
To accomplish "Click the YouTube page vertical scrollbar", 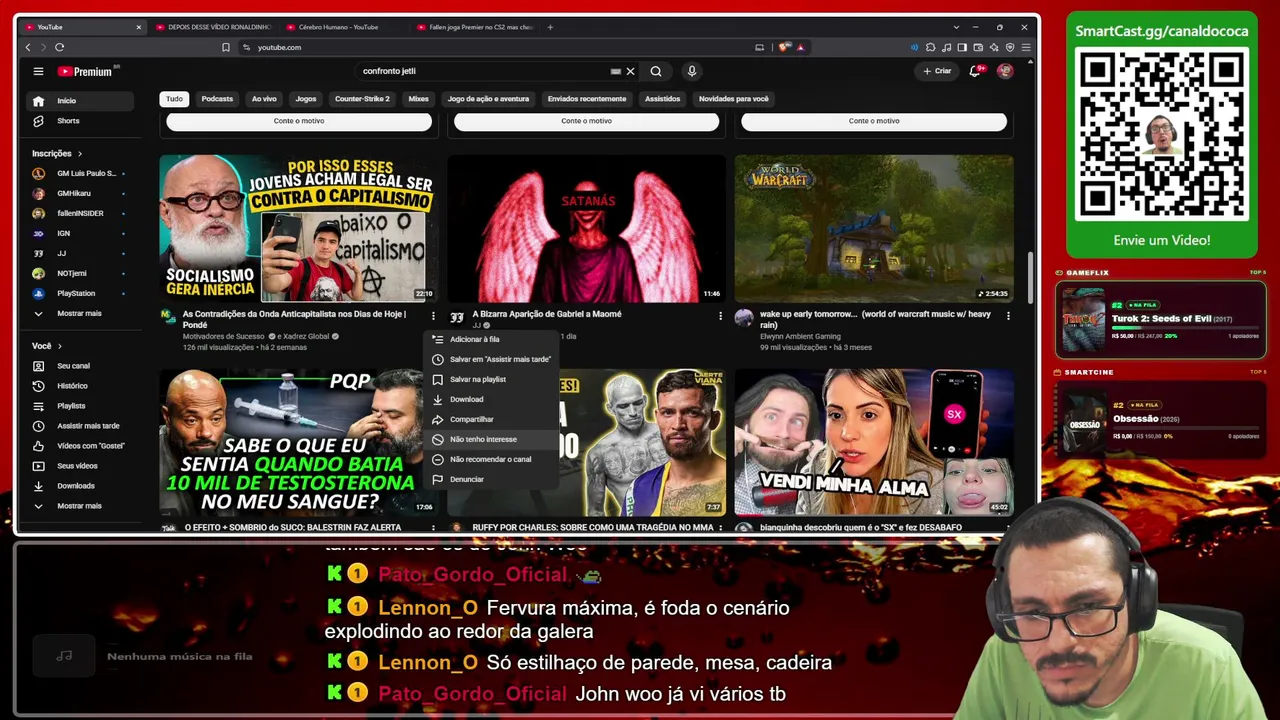I will point(1031,280).
